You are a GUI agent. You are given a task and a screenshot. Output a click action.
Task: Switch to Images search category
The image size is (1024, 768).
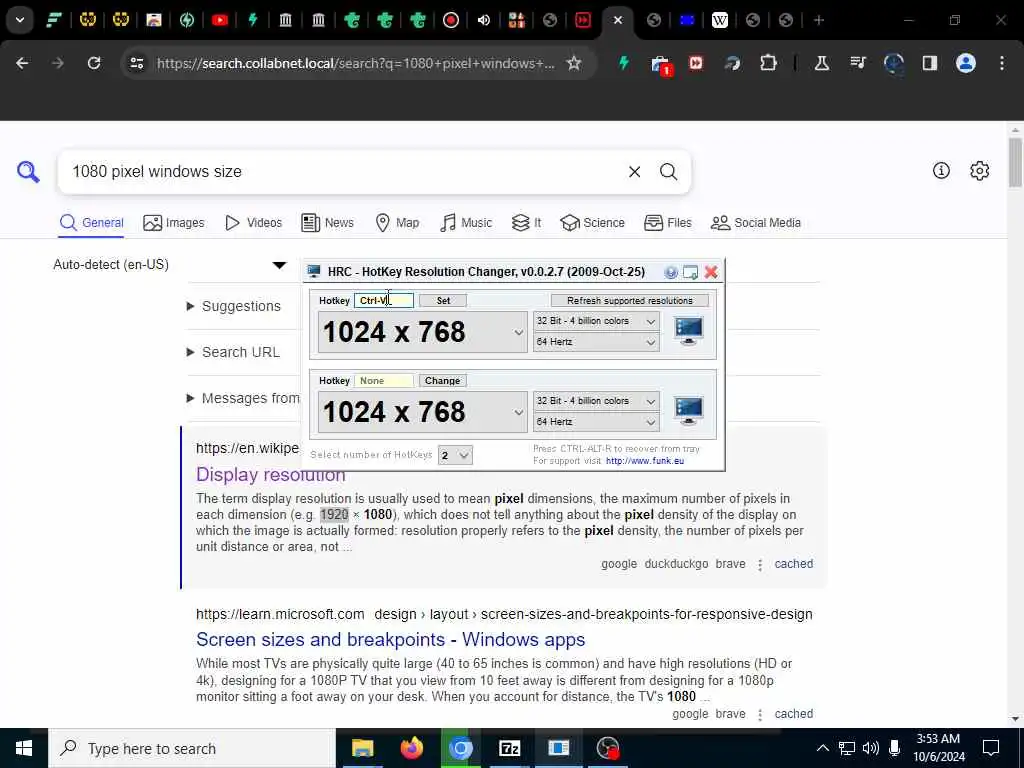pyautogui.click(x=174, y=223)
